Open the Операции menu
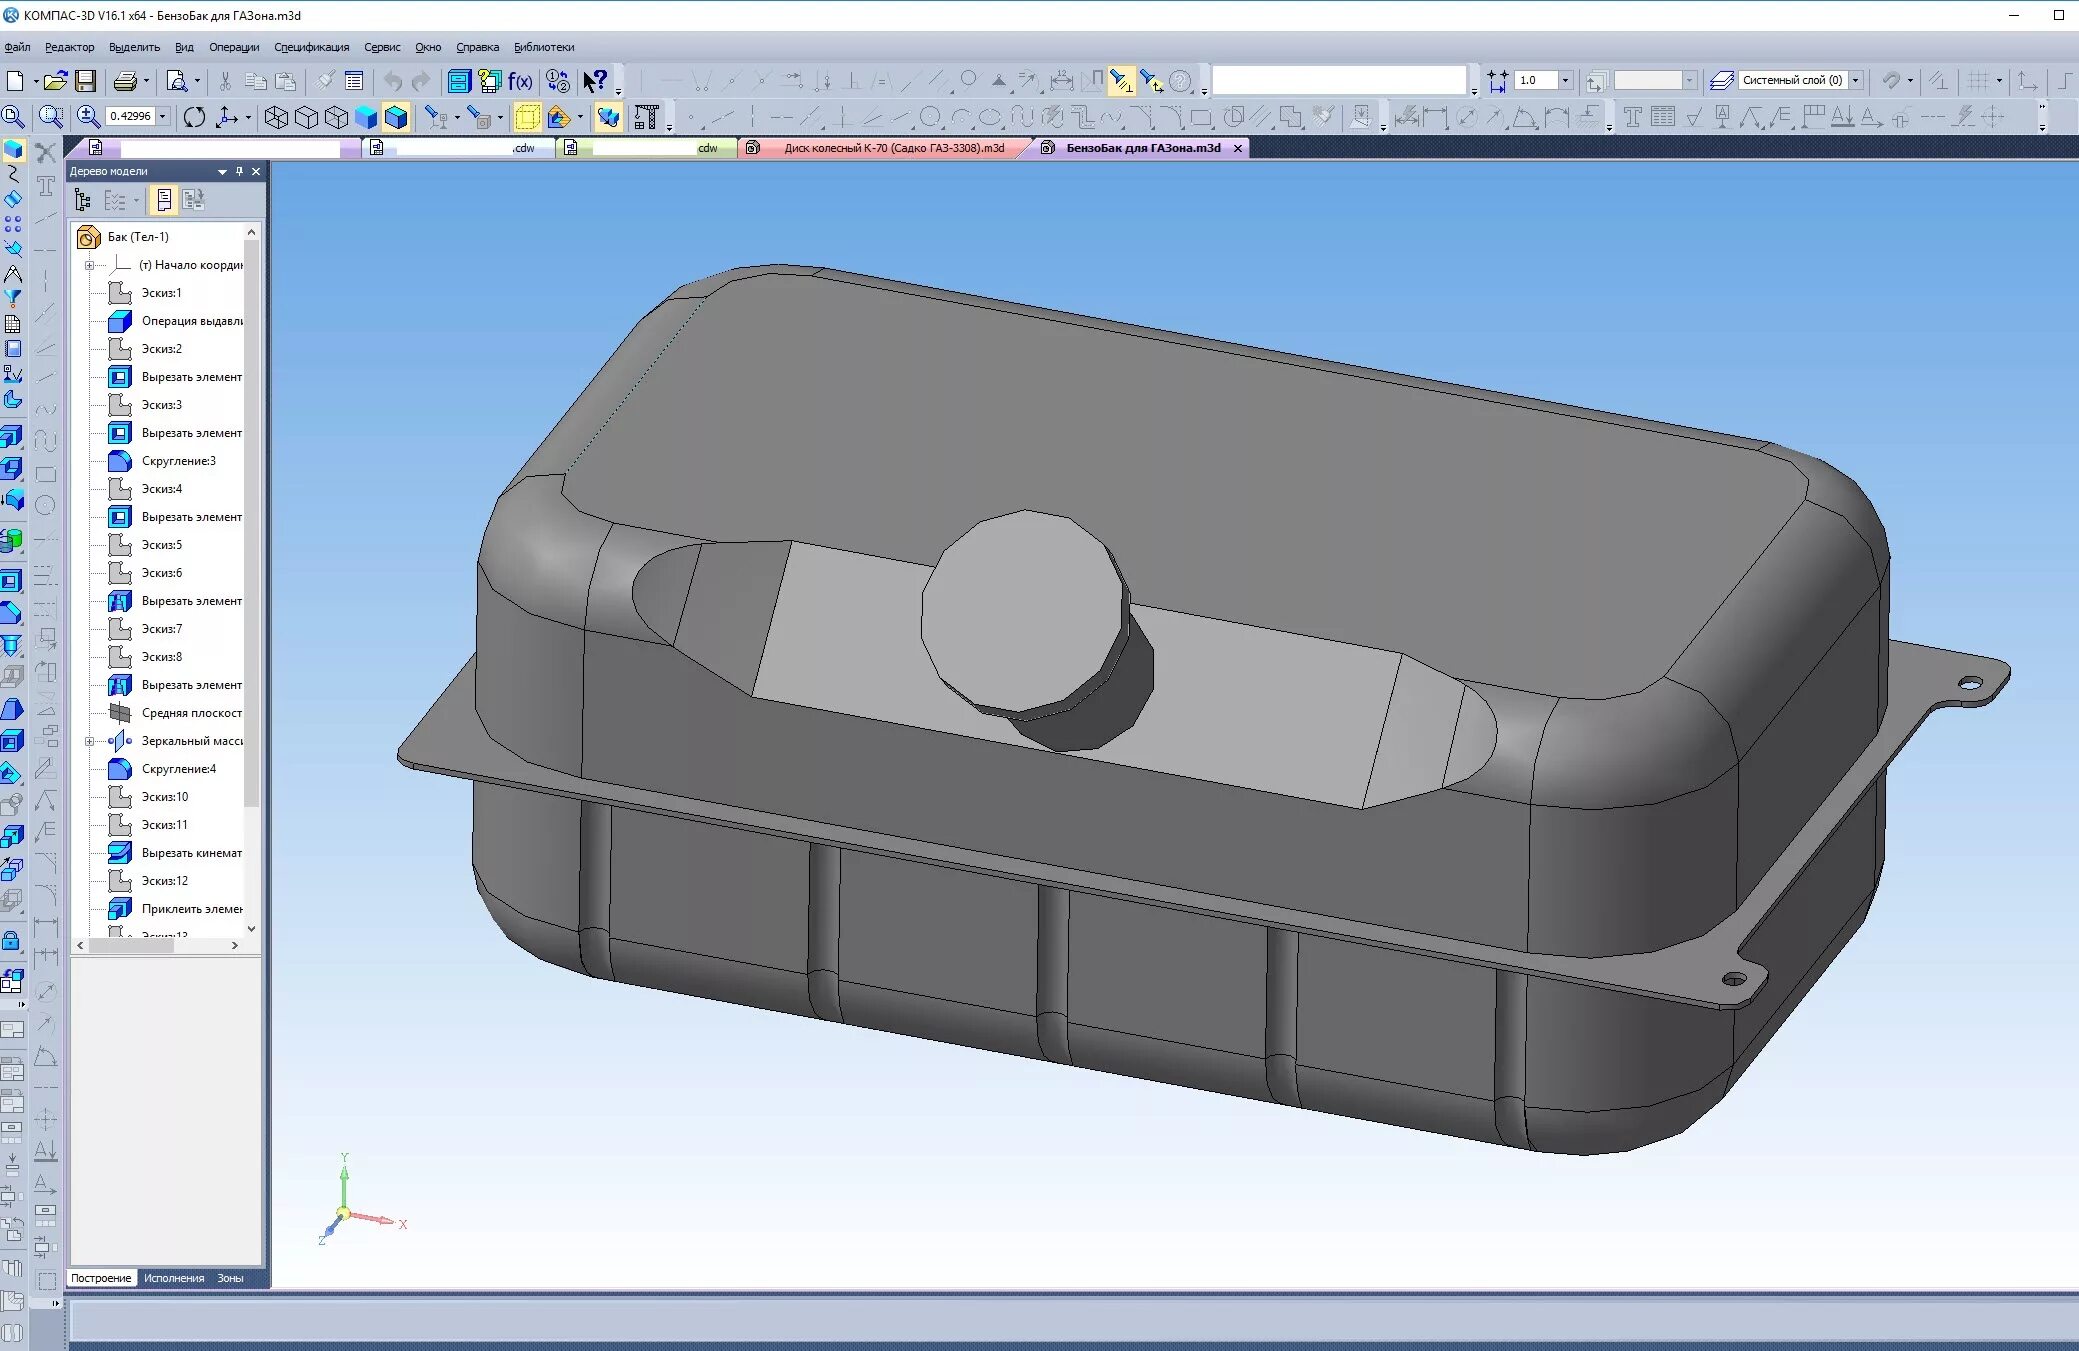 click(x=233, y=47)
